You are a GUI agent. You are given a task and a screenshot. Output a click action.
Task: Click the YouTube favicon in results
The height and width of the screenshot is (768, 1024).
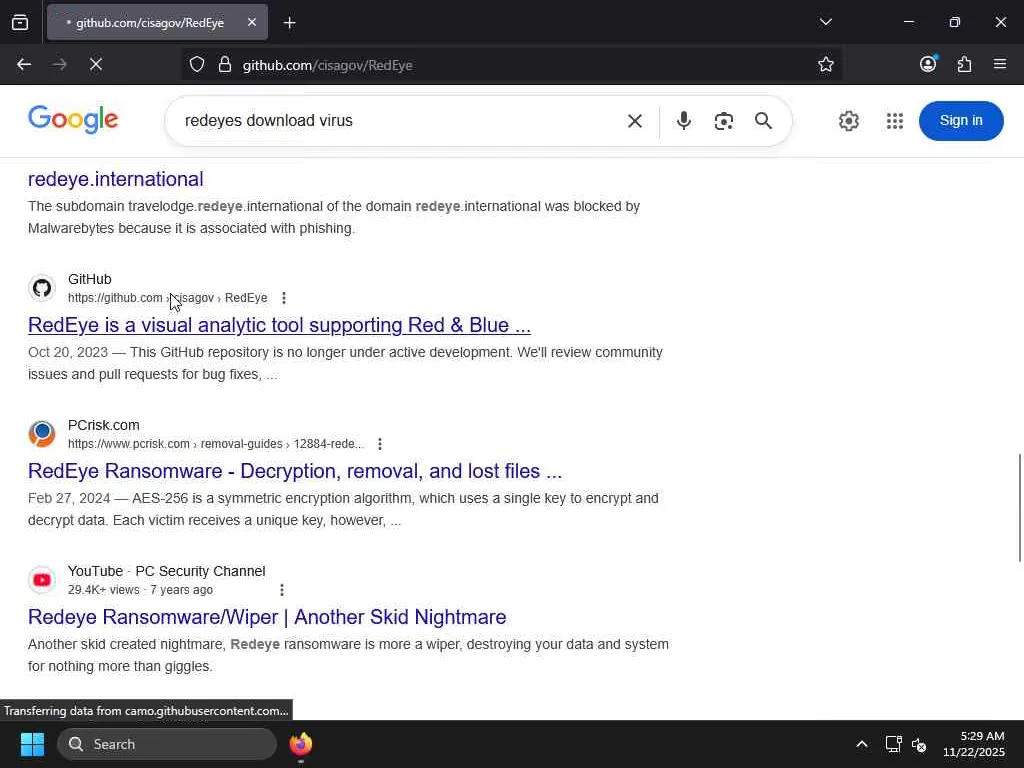(x=42, y=580)
